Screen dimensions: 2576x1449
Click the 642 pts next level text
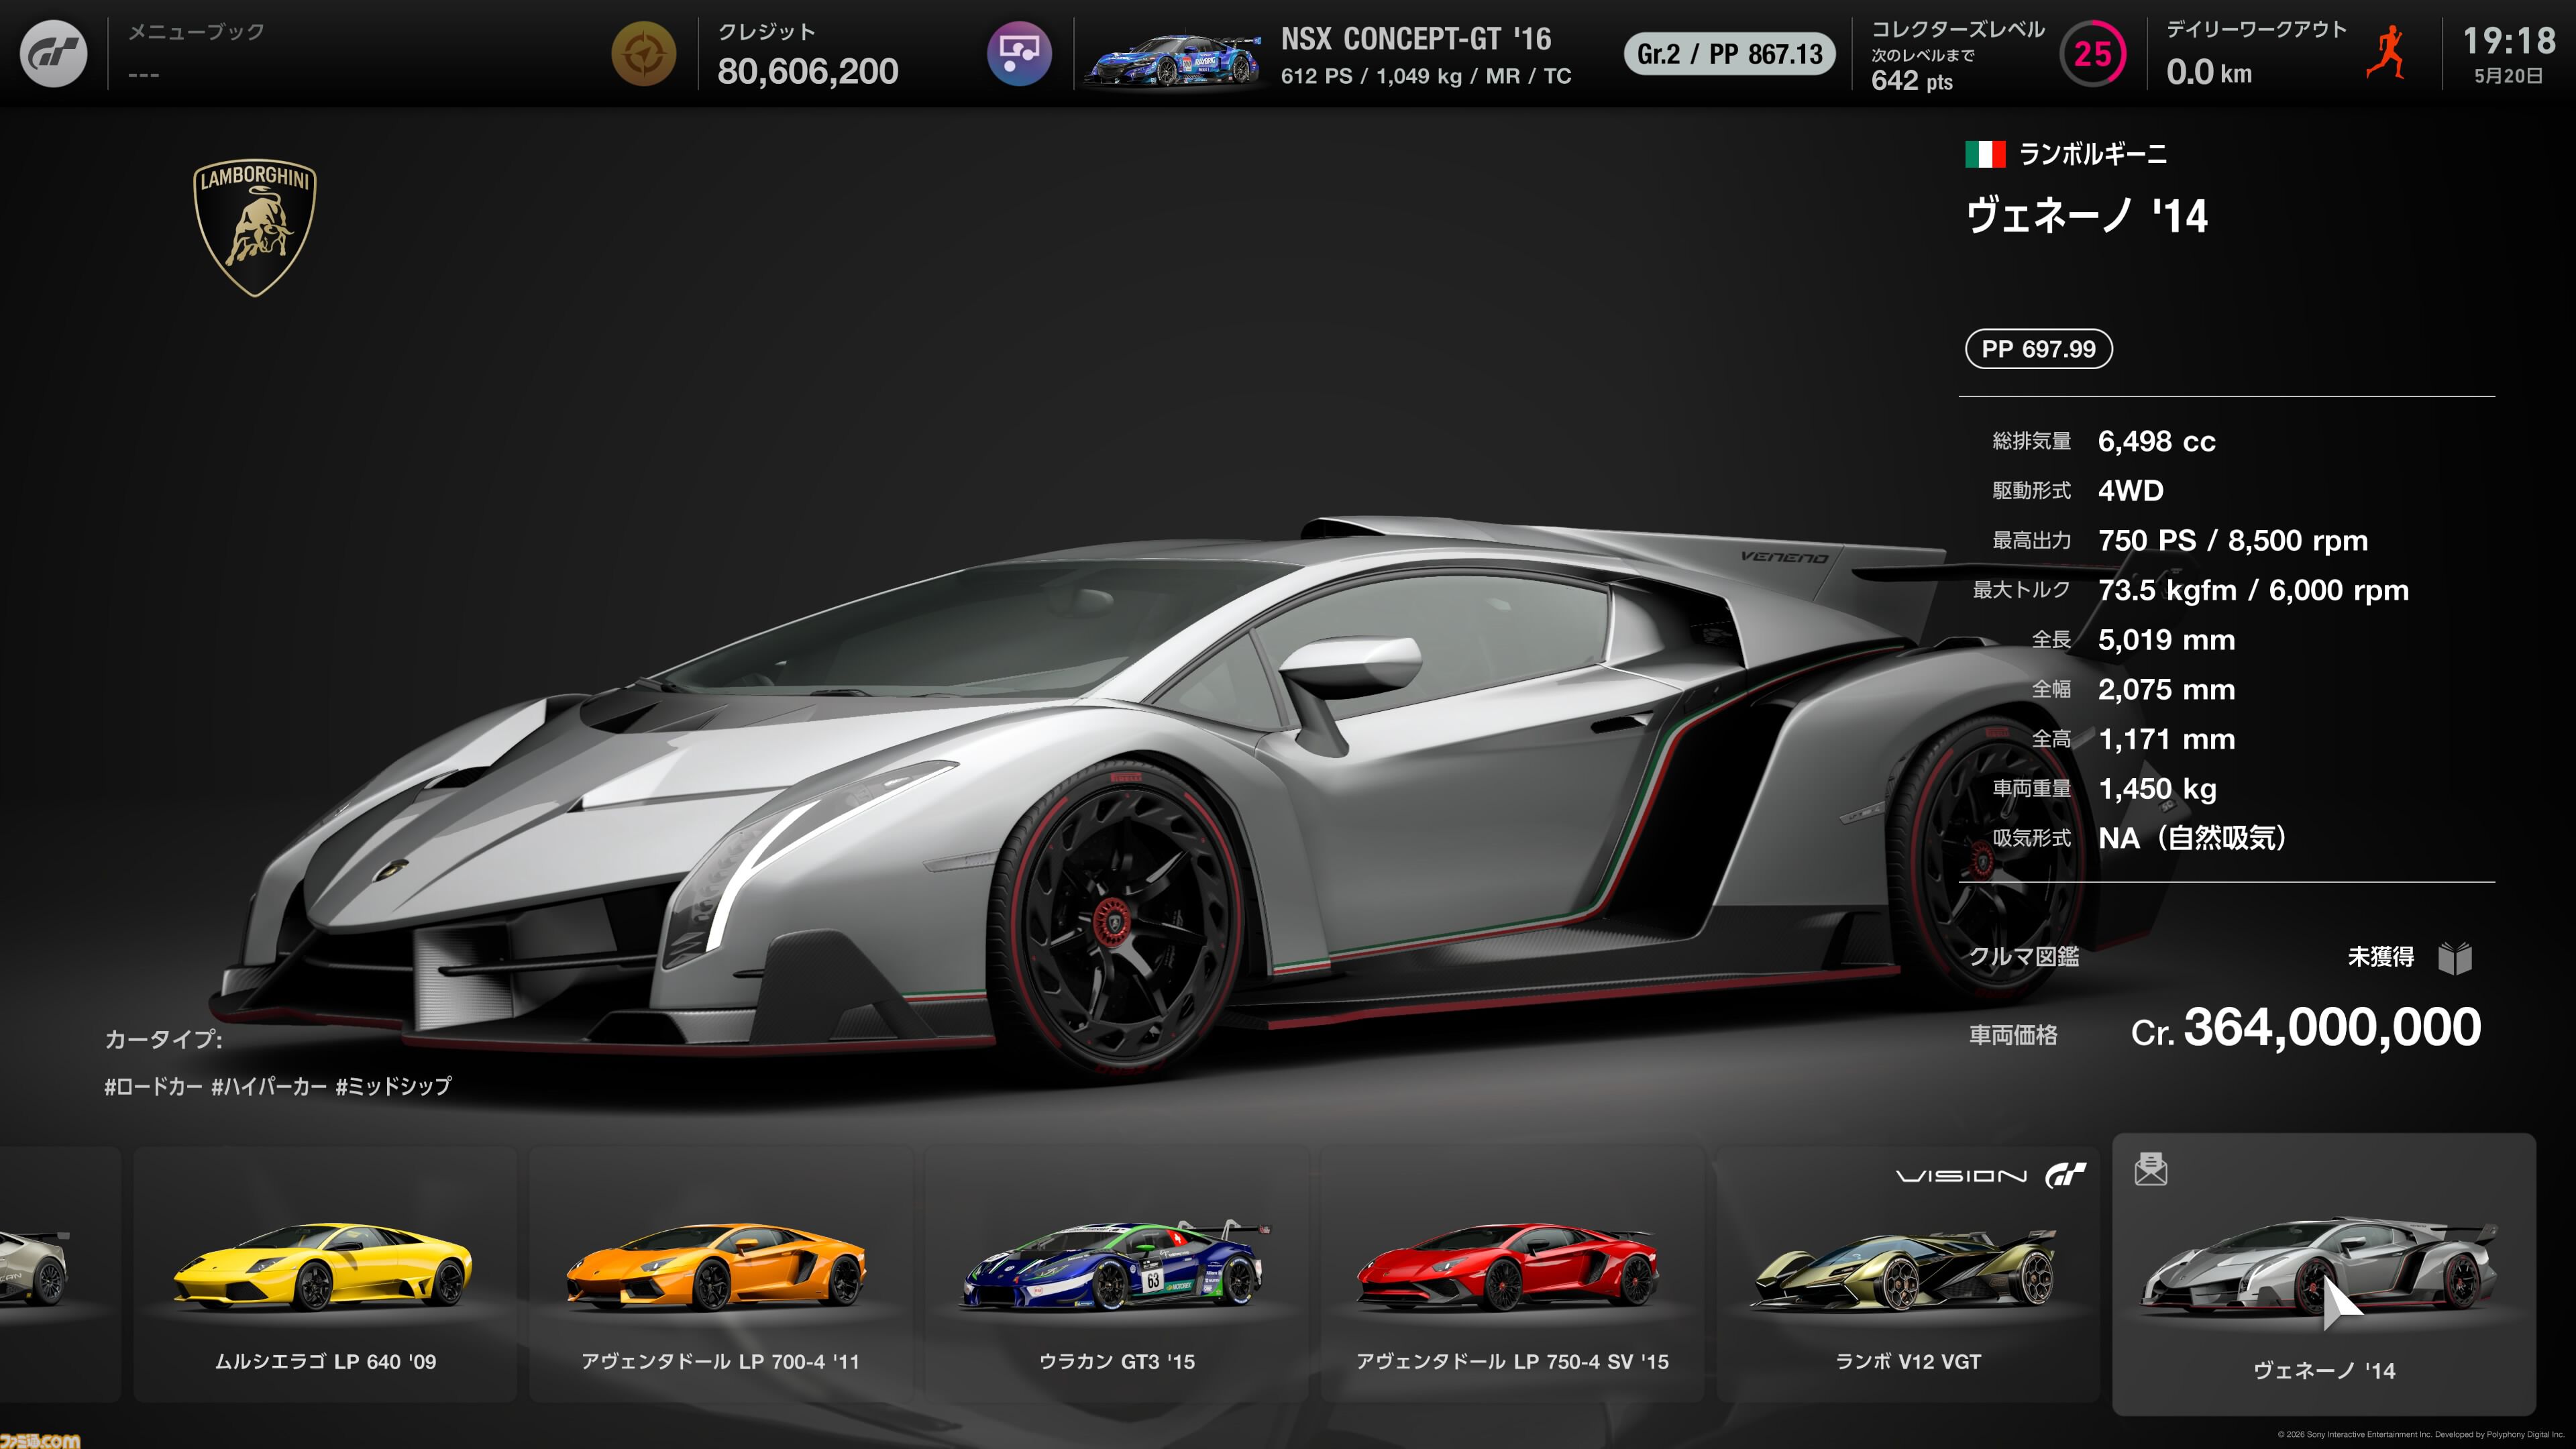click(x=1911, y=81)
